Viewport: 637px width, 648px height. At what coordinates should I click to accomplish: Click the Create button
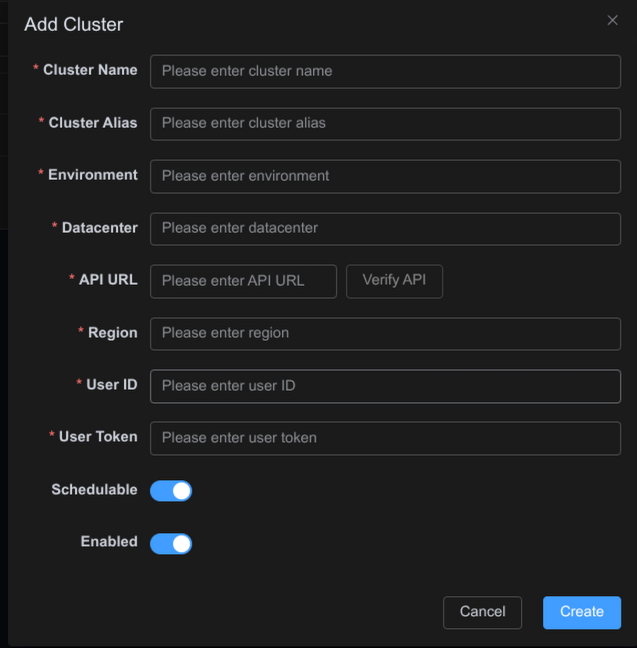click(x=582, y=612)
